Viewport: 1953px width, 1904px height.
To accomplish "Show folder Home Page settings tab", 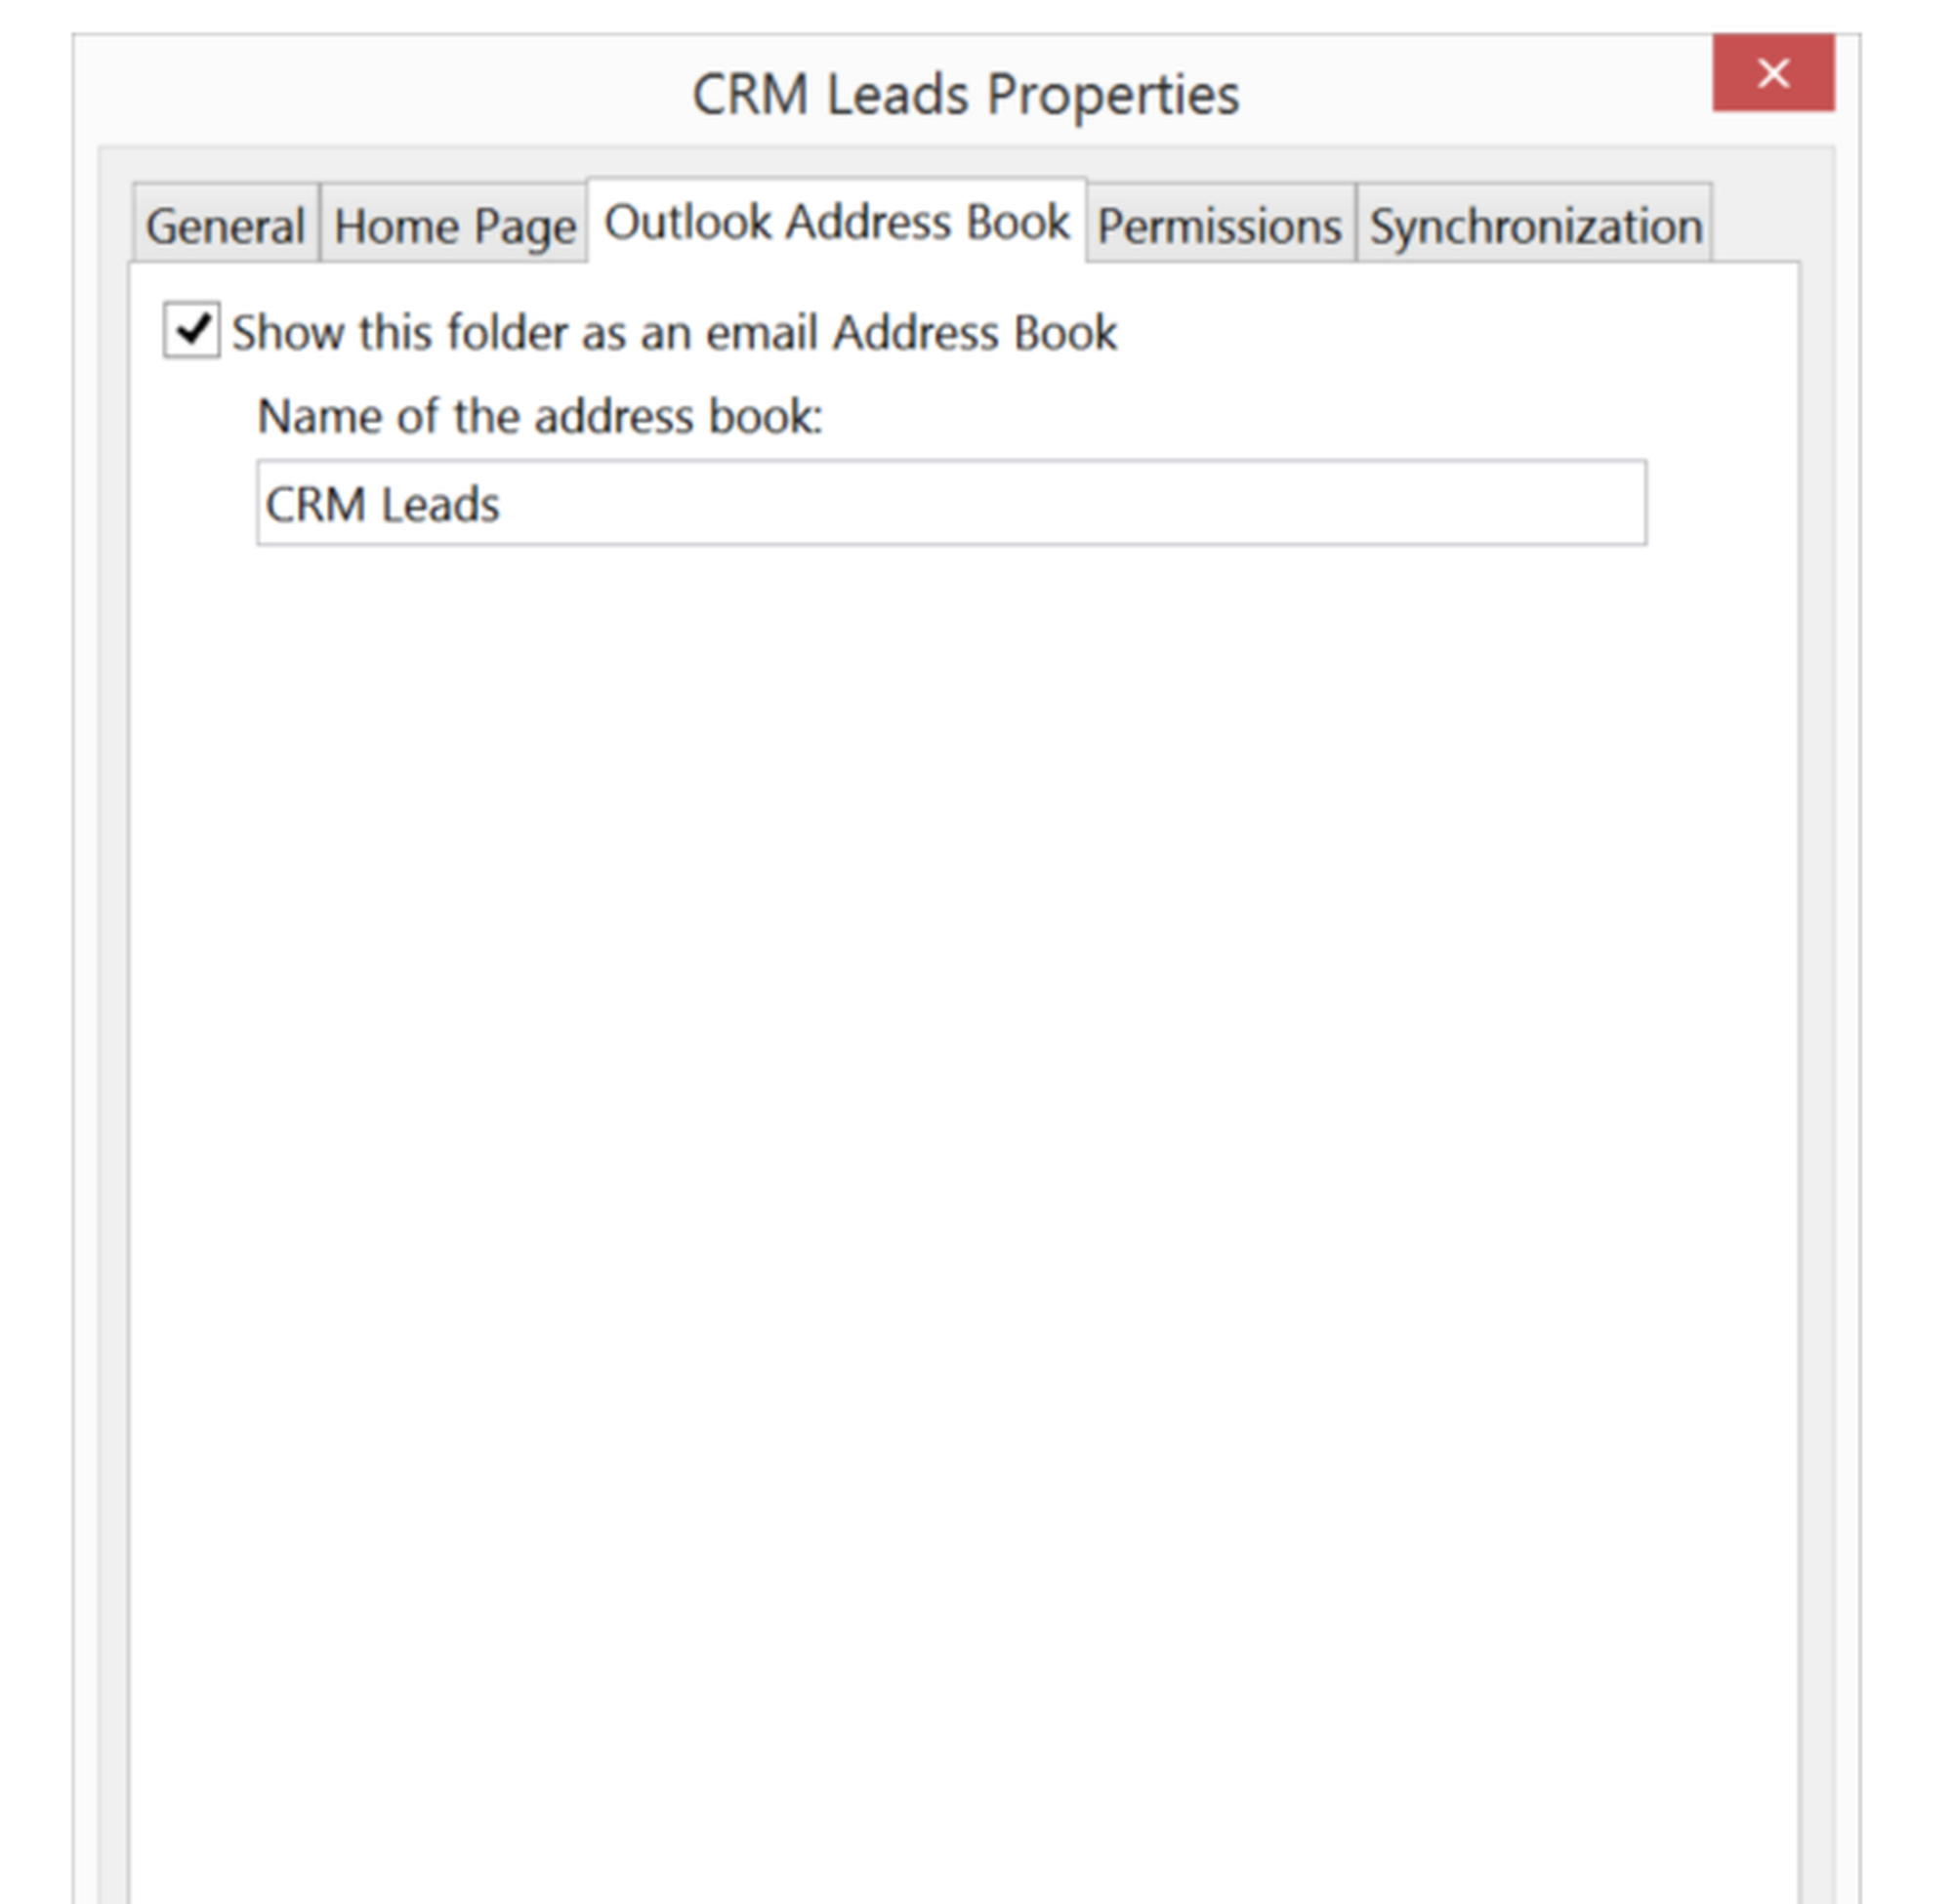I will tap(454, 225).
